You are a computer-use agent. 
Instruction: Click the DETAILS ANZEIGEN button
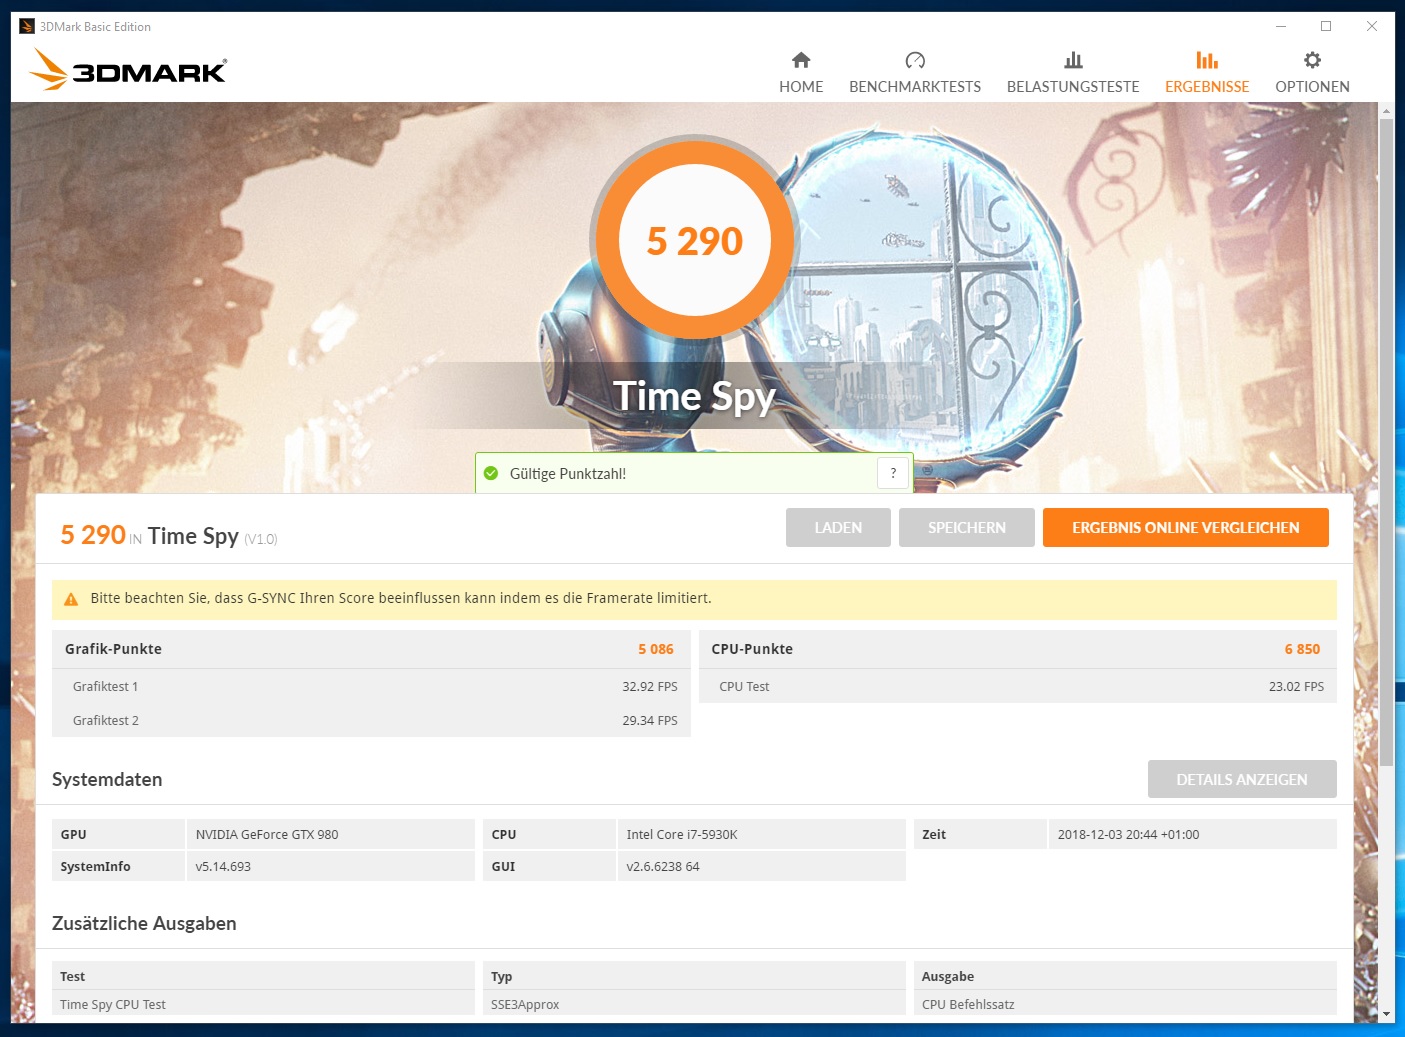[x=1242, y=779]
